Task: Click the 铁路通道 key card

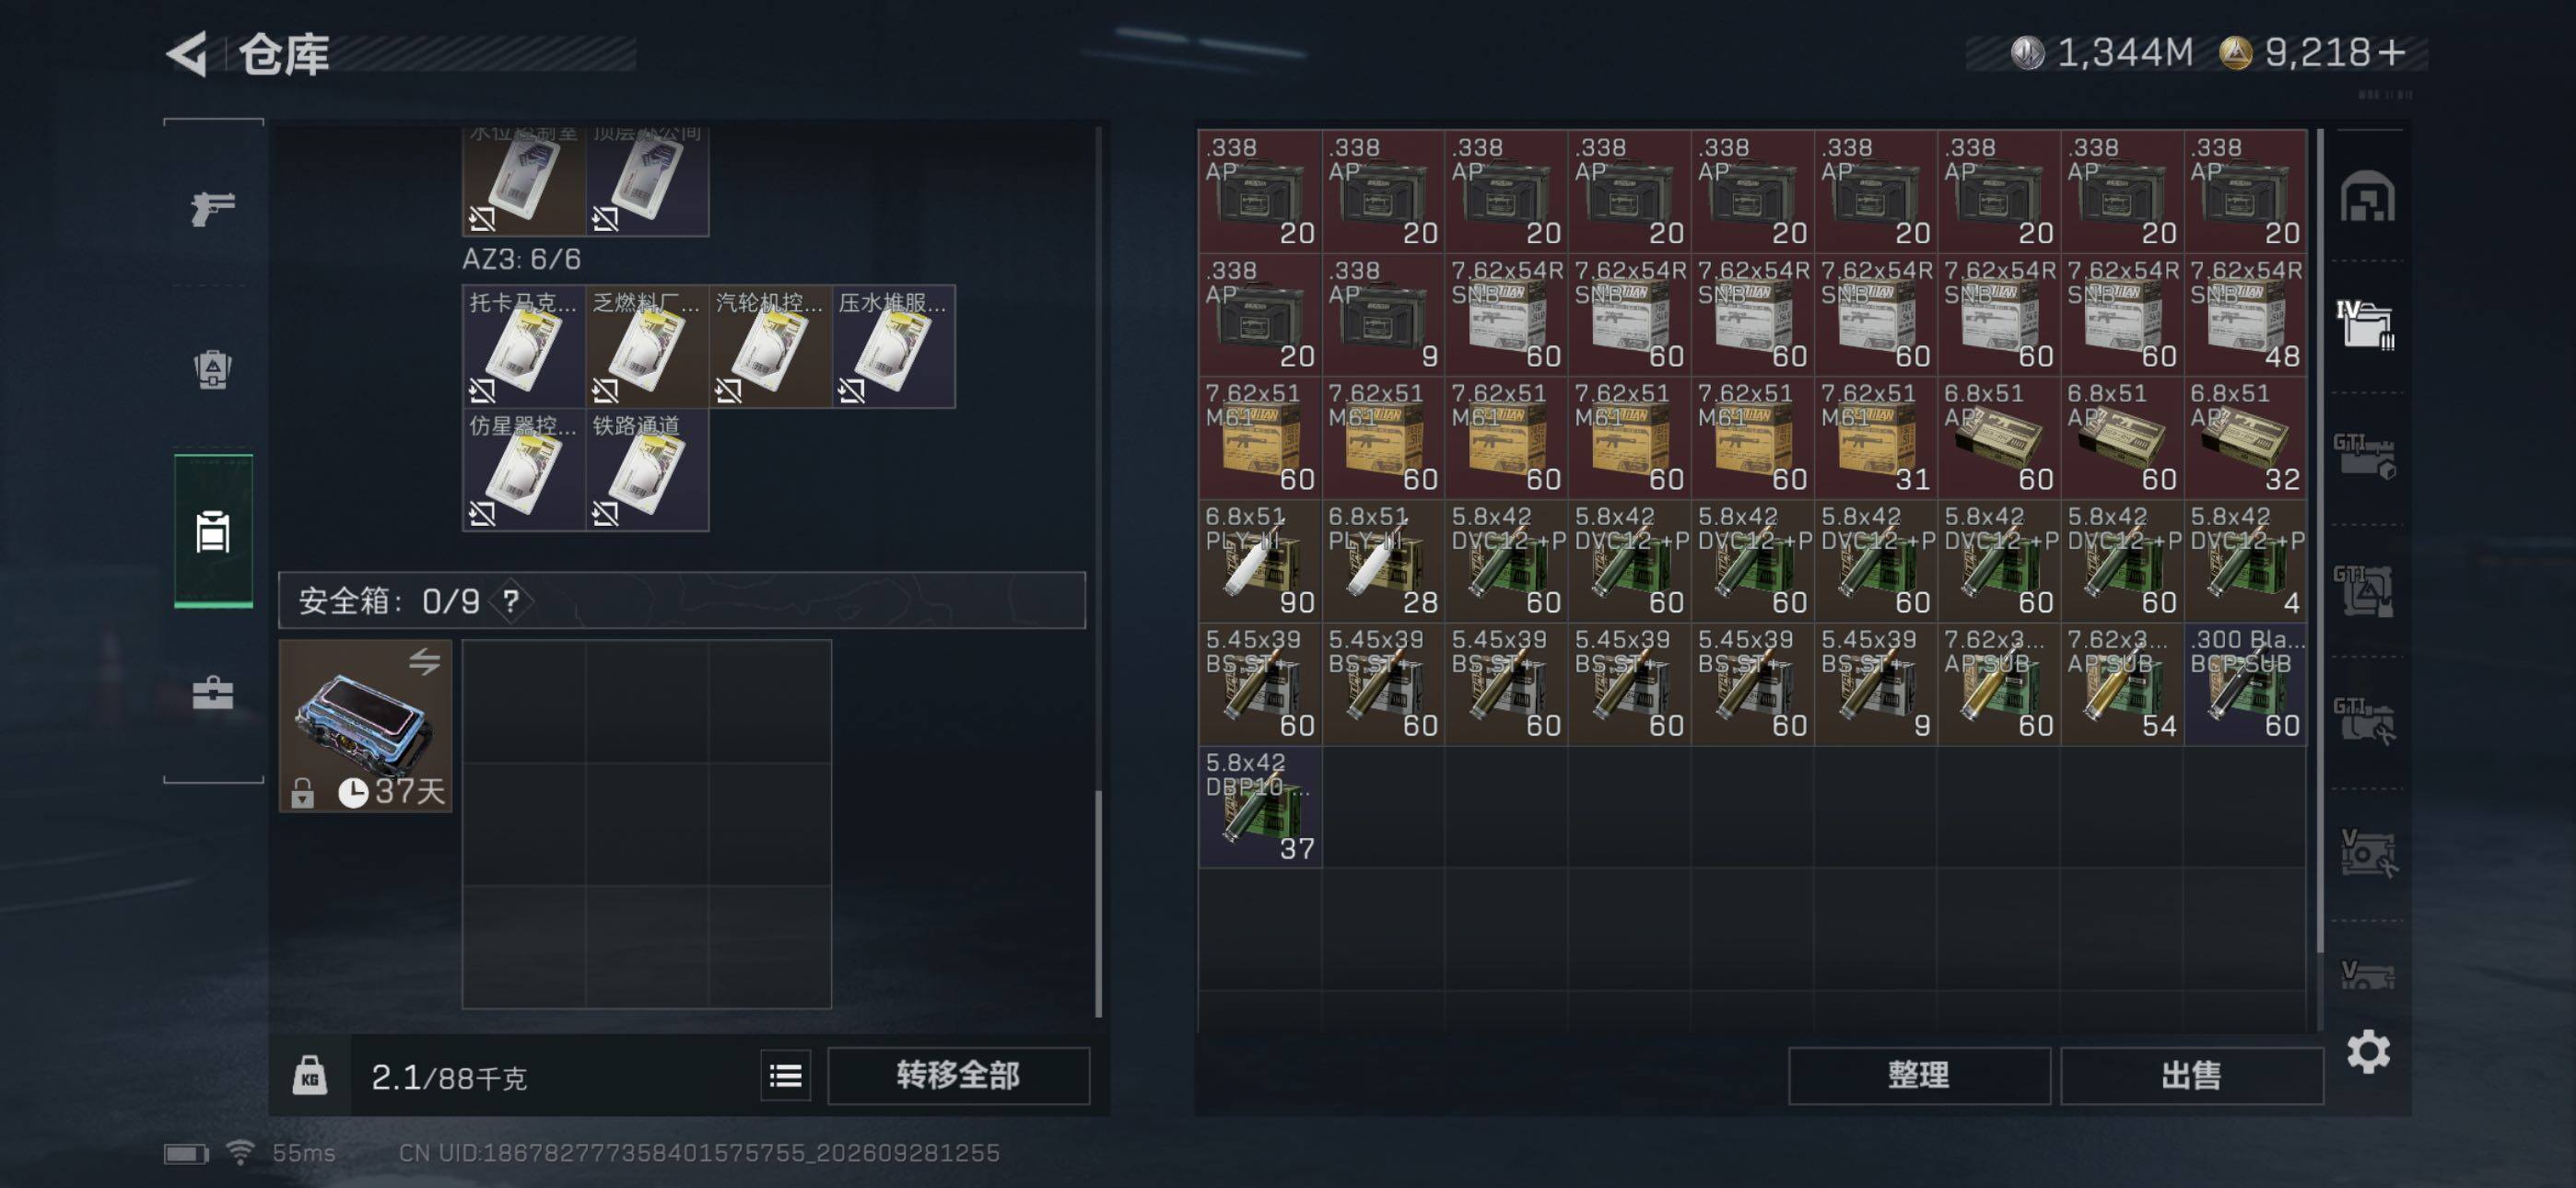Action: pyautogui.click(x=647, y=469)
